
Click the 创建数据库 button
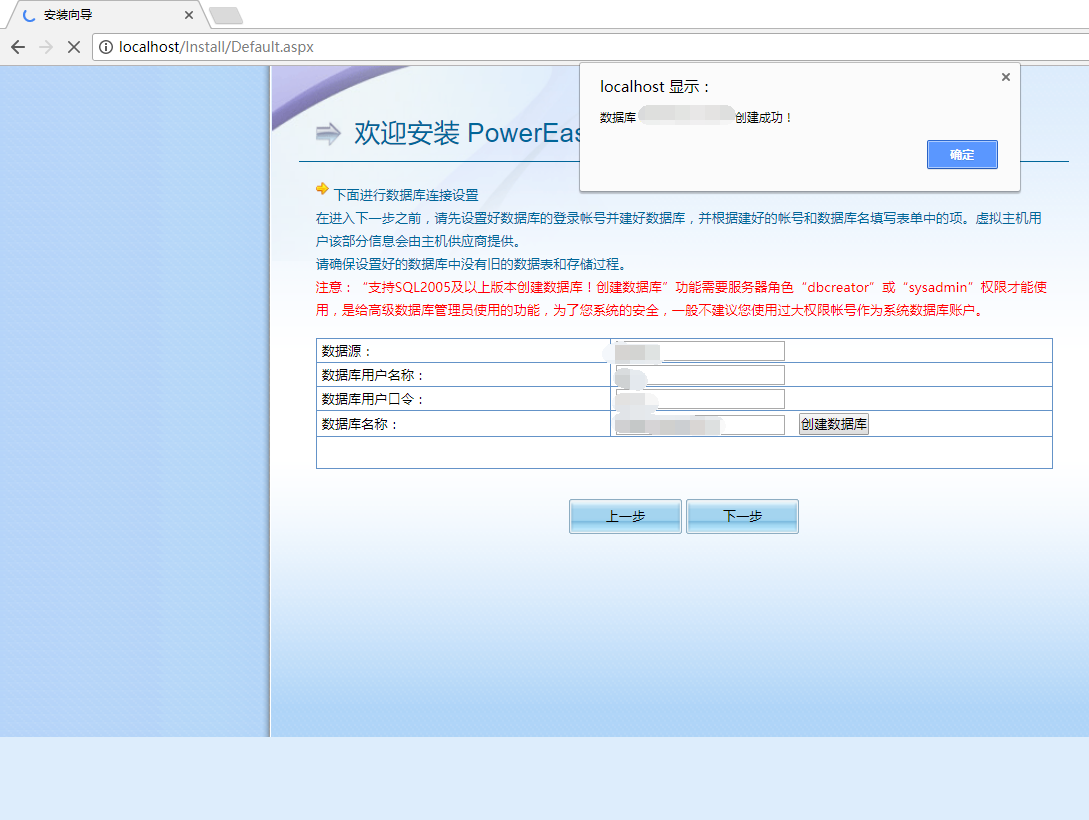click(x=833, y=424)
